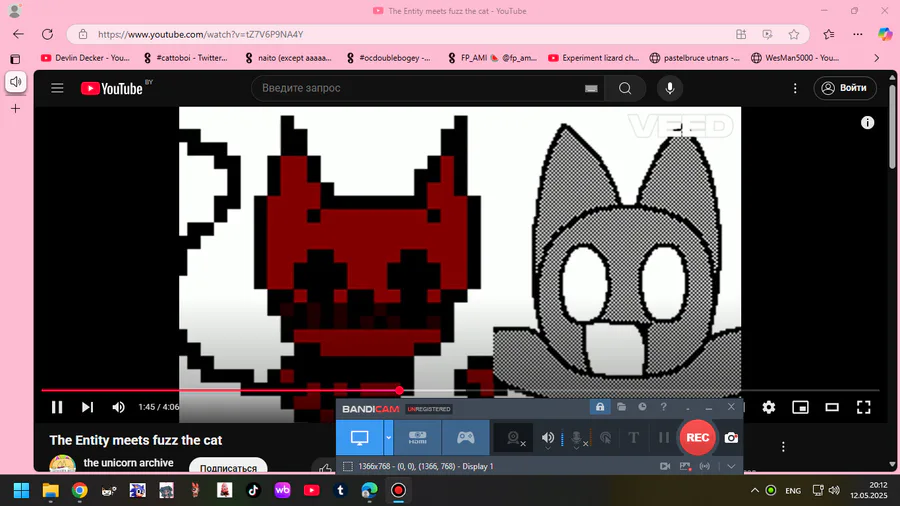Show hidden system tray icons
The image size is (900, 506).
tap(754, 491)
